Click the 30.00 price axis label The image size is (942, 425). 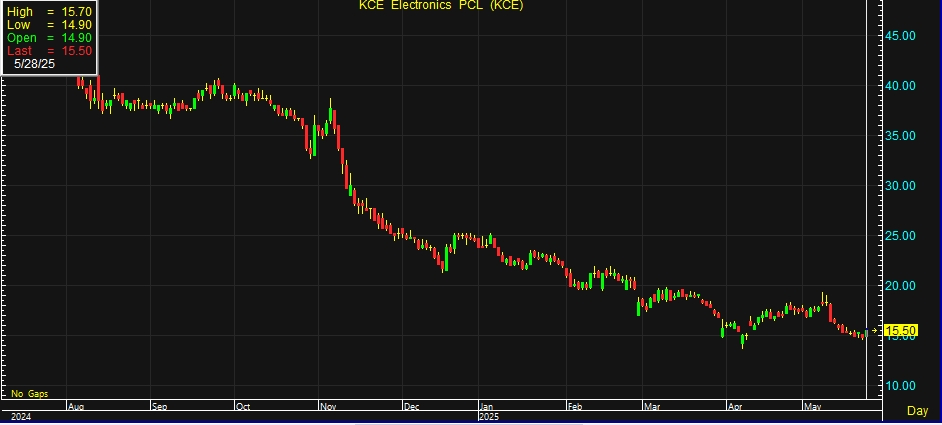point(900,185)
